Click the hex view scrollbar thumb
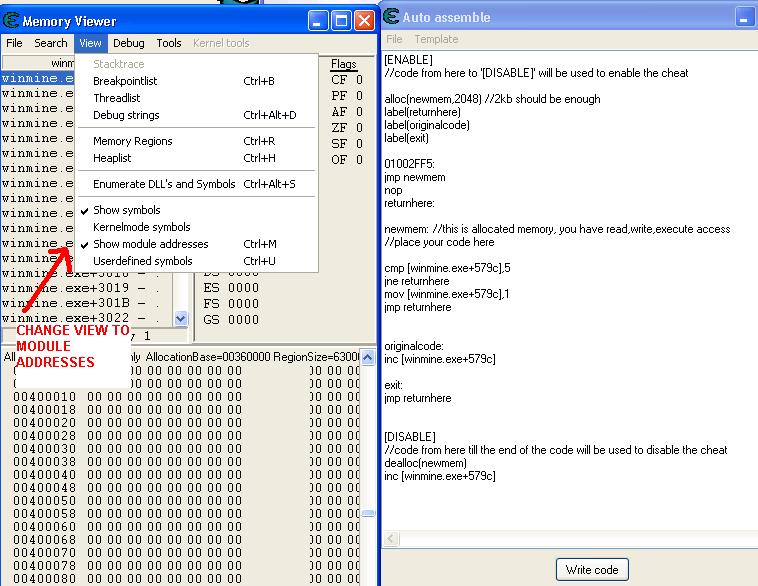The width and height of the screenshot is (758, 586). click(x=368, y=513)
